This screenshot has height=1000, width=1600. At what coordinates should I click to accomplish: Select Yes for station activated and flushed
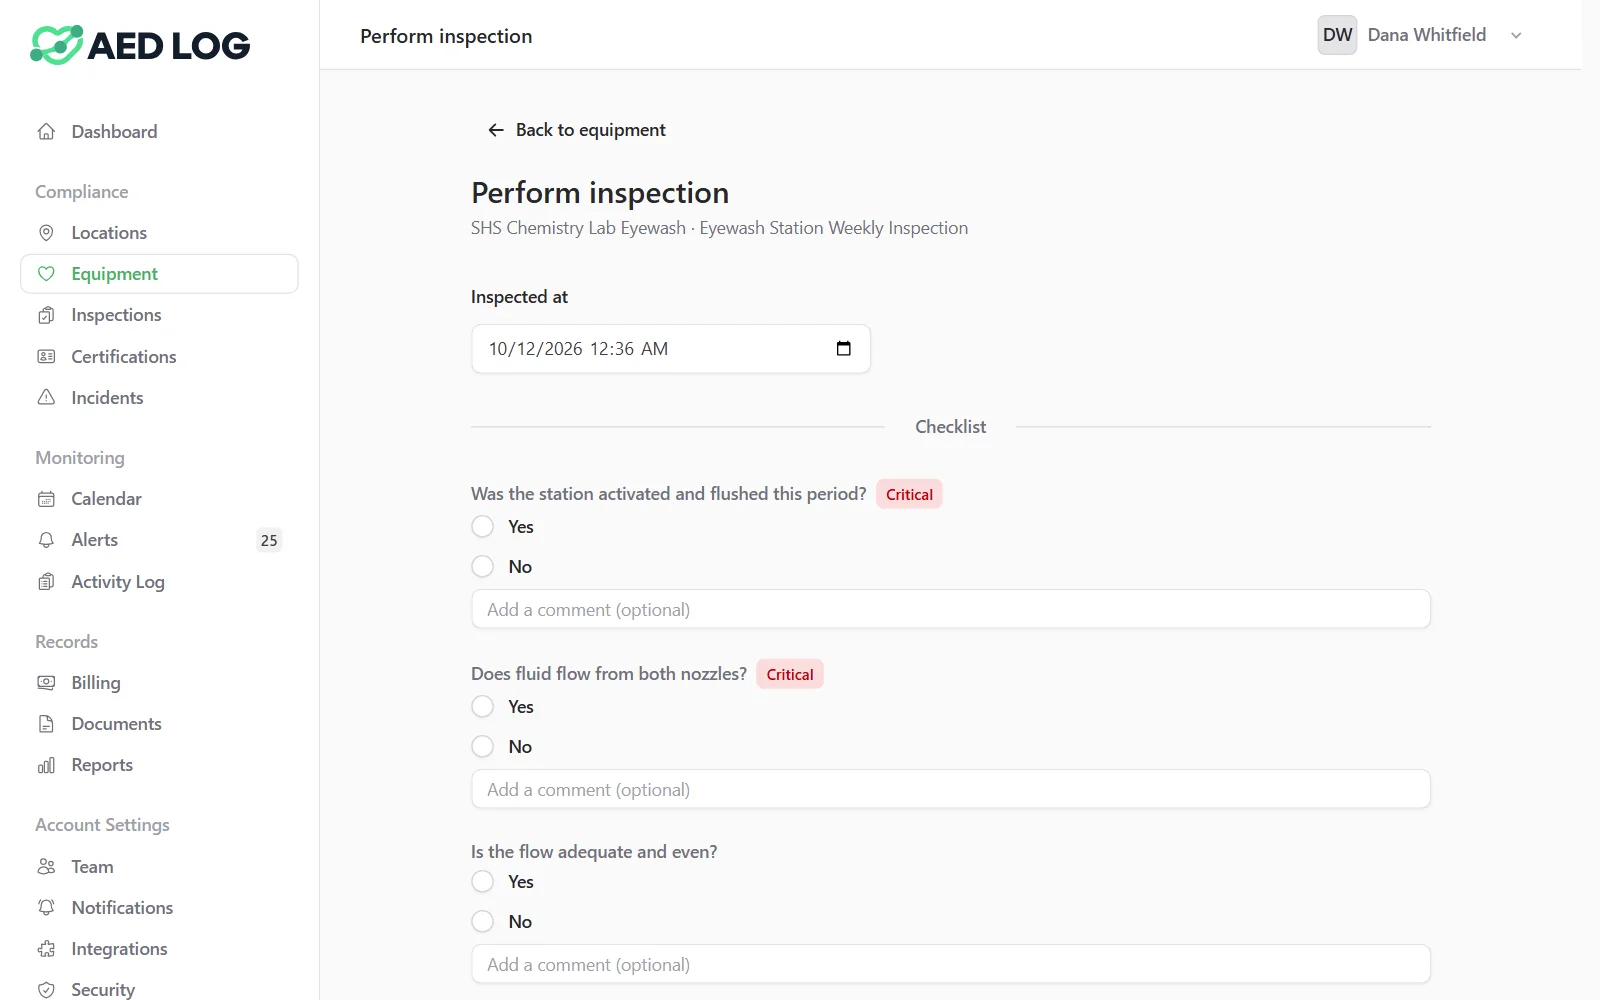483,527
